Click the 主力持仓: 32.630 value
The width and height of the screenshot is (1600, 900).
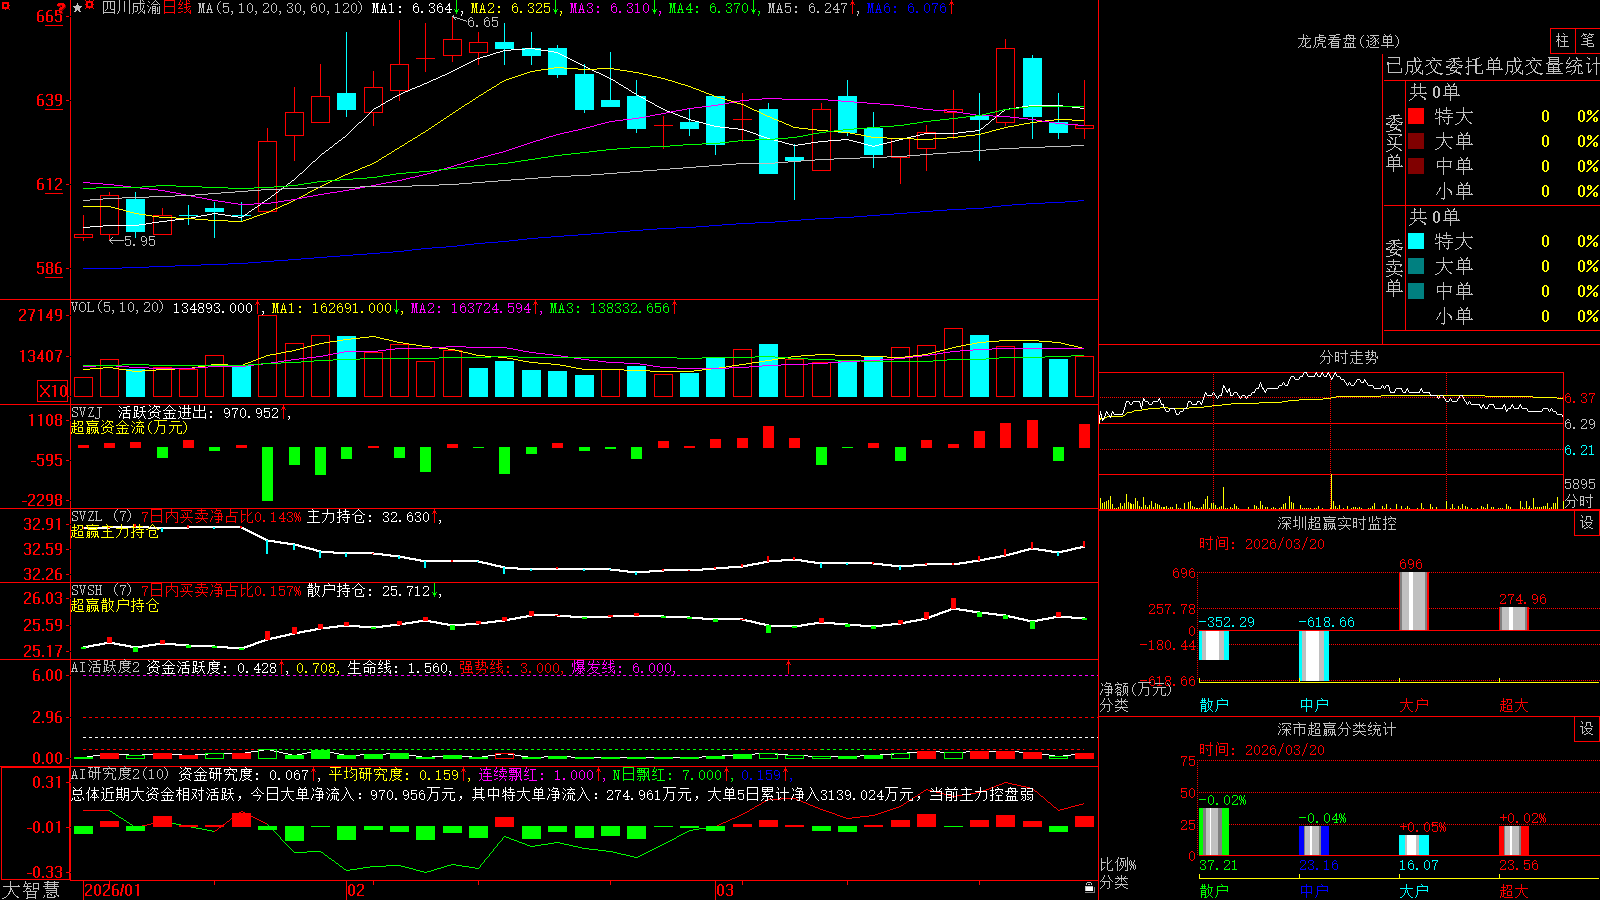tap(368, 517)
